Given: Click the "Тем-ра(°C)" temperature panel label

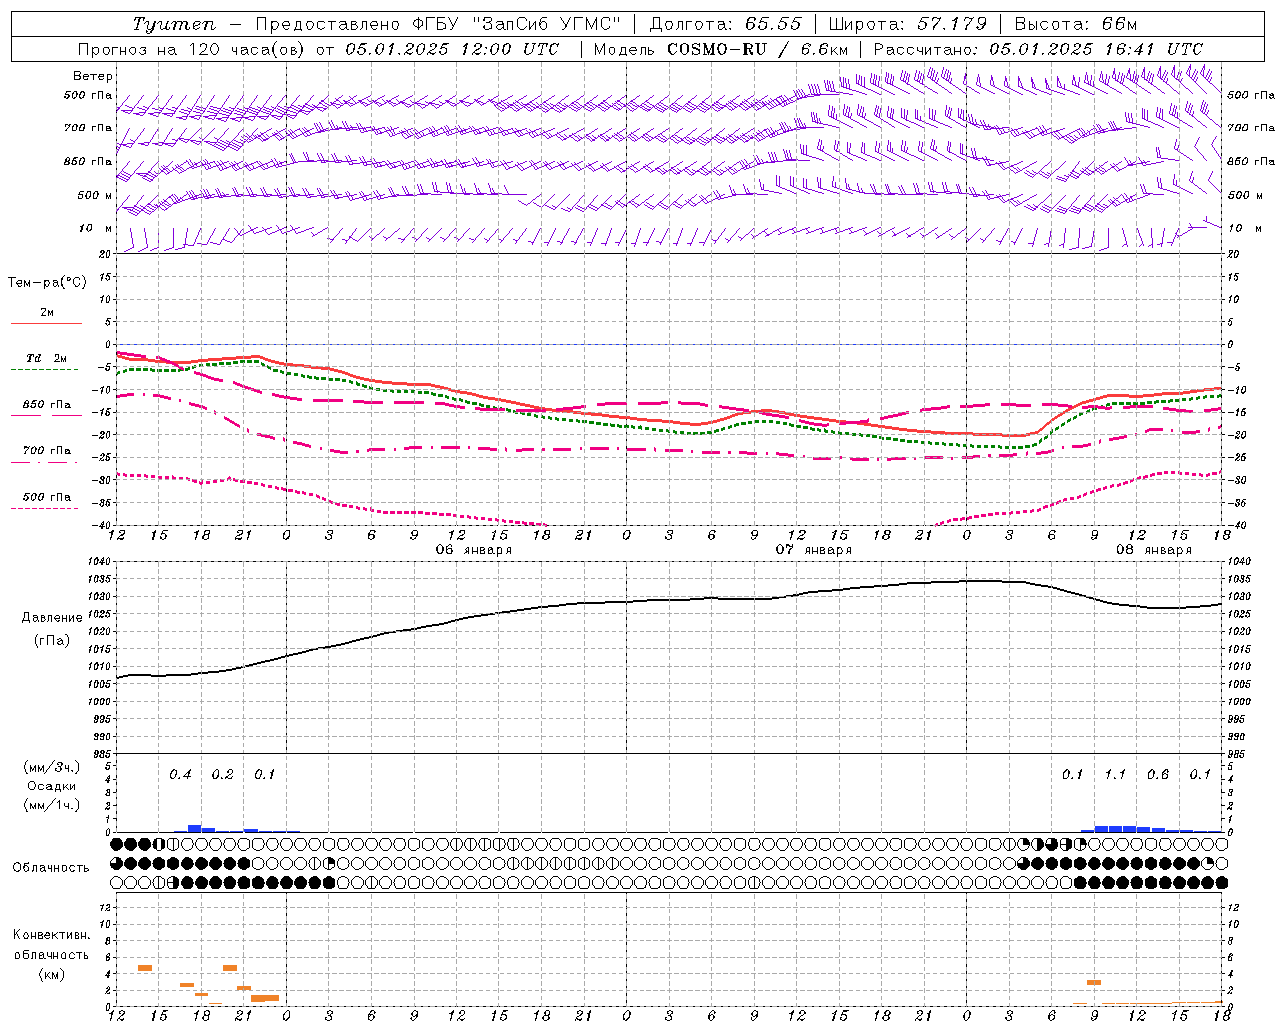Looking at the screenshot, I should (47, 283).
